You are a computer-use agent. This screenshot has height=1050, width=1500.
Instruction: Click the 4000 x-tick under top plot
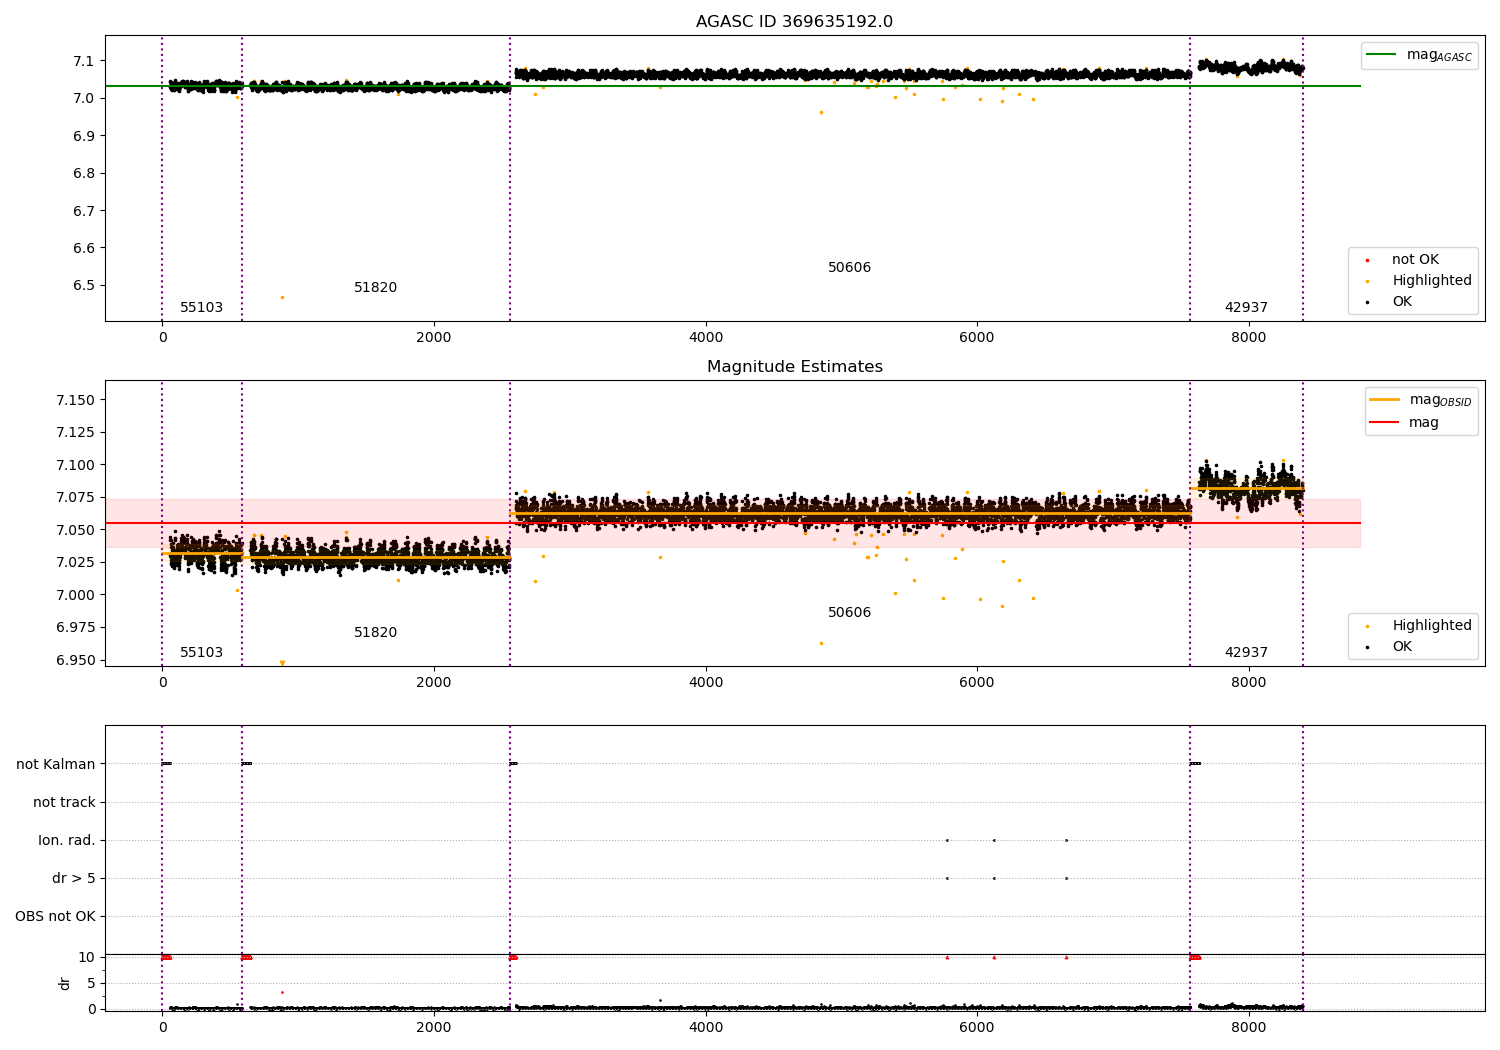point(706,337)
